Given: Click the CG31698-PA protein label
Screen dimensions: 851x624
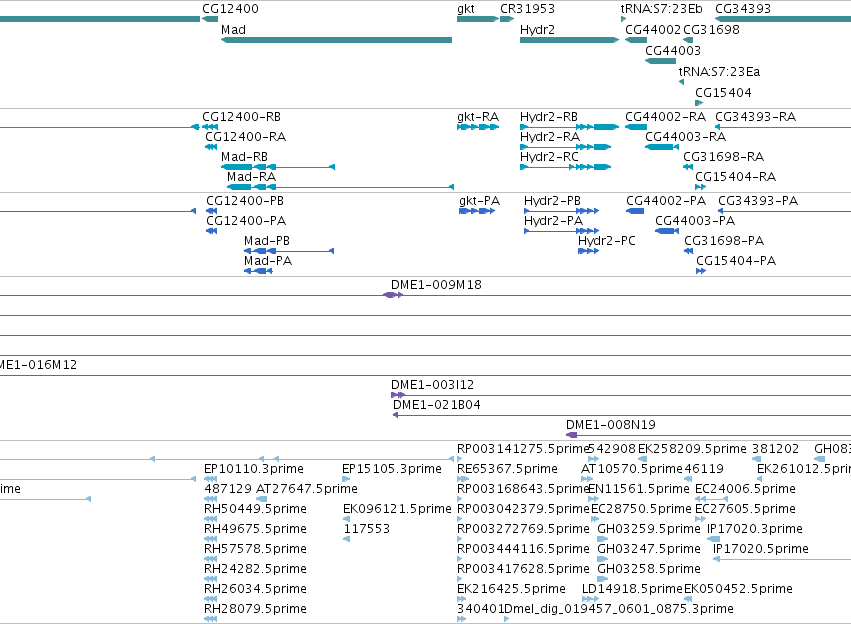Looking at the screenshot, I should click(x=724, y=241).
